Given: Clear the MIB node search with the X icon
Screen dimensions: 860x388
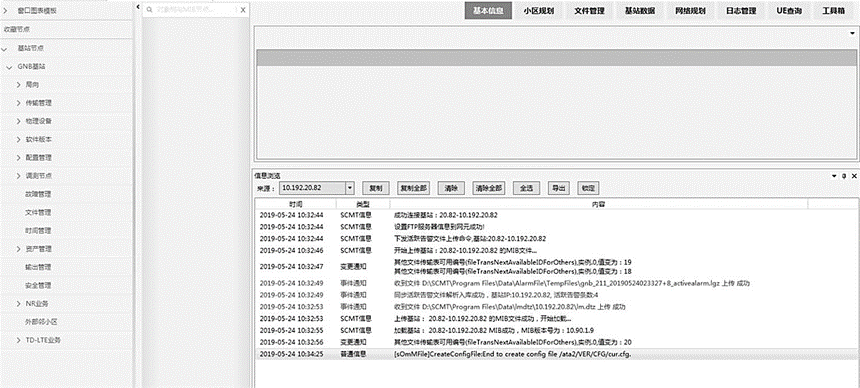Looking at the screenshot, I should [x=243, y=9].
